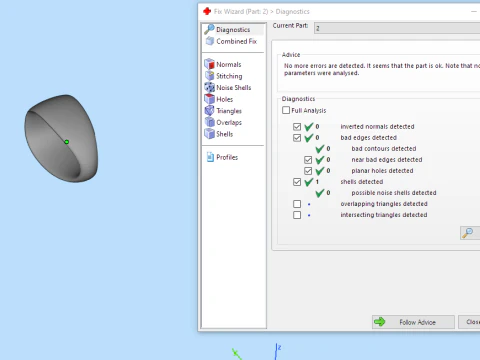The width and height of the screenshot is (480, 360).
Task: Open Overlaps fix page label
Action: coord(229,123)
